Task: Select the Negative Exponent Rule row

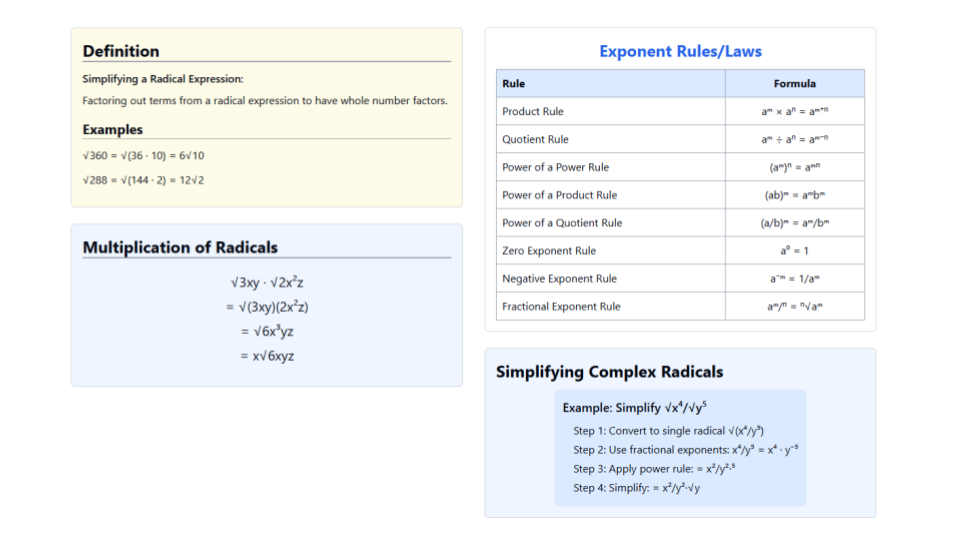Action: click(x=680, y=279)
